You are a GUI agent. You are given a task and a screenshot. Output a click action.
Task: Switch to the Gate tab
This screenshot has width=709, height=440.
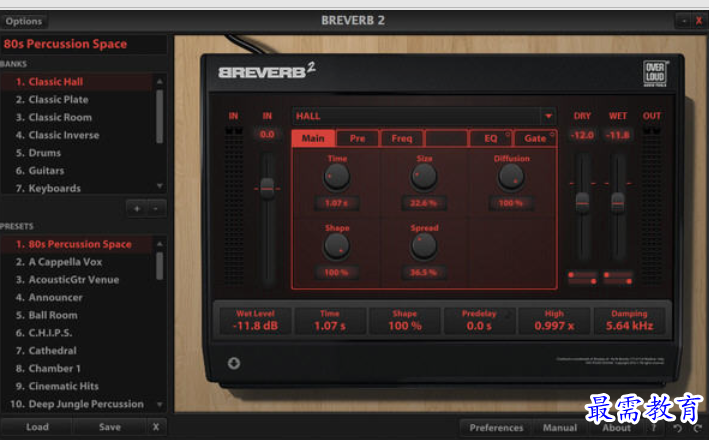pyautogui.click(x=535, y=138)
